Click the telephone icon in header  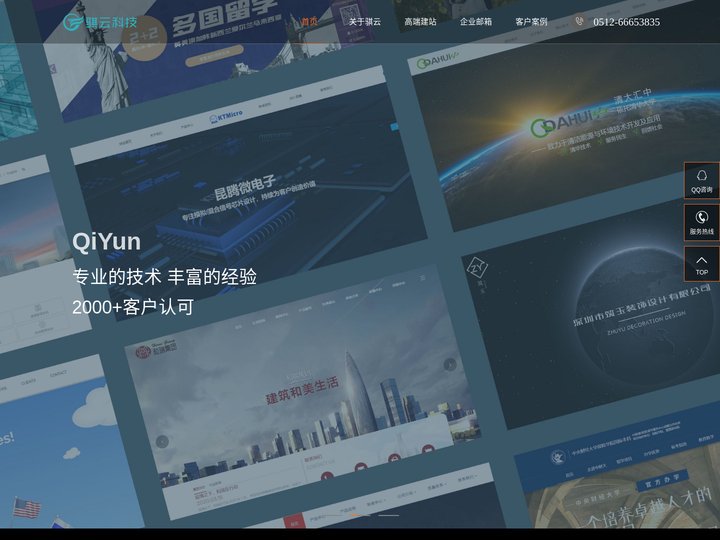[x=579, y=21]
